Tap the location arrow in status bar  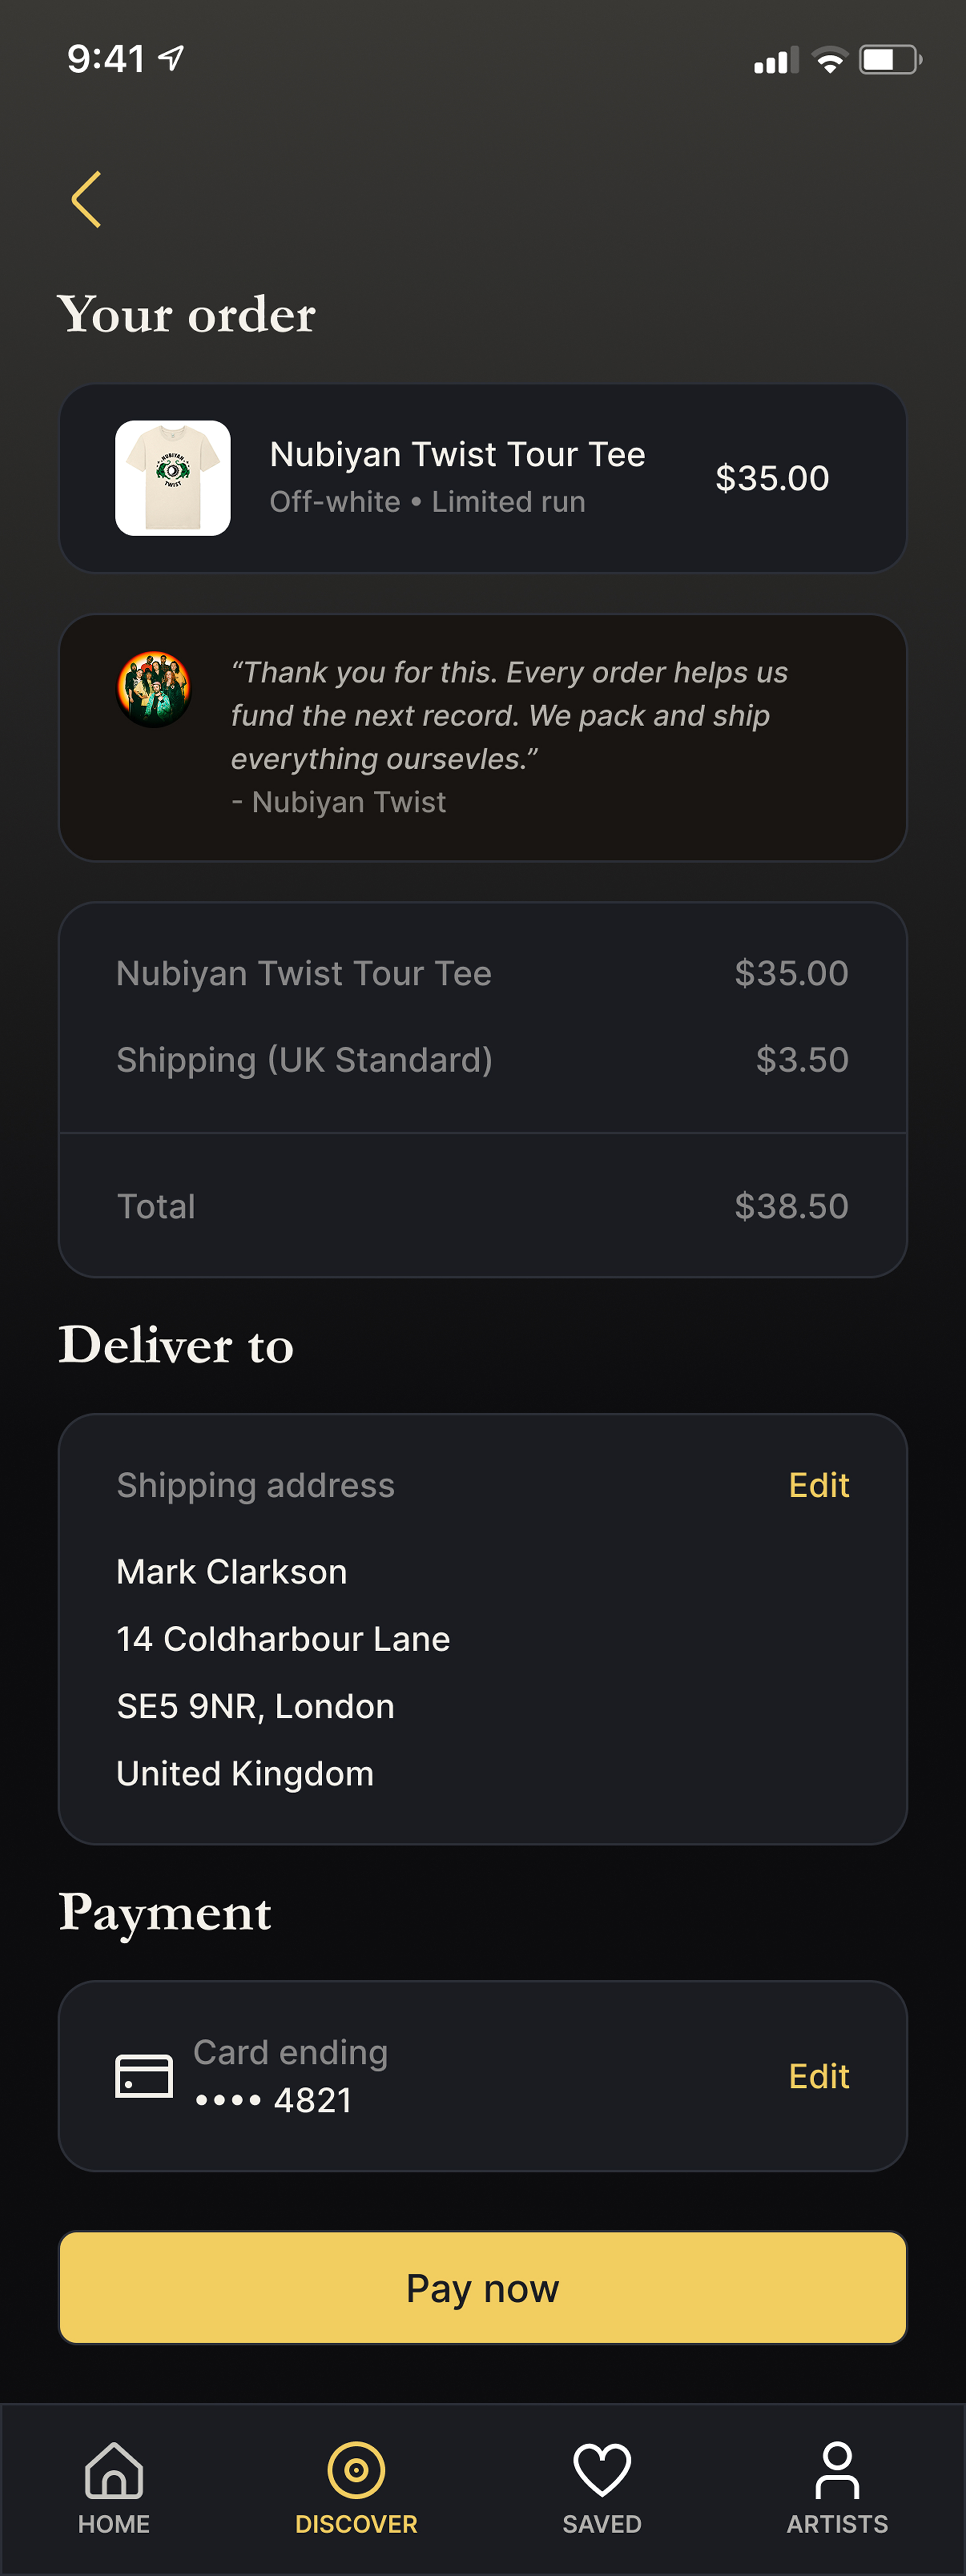[172, 58]
